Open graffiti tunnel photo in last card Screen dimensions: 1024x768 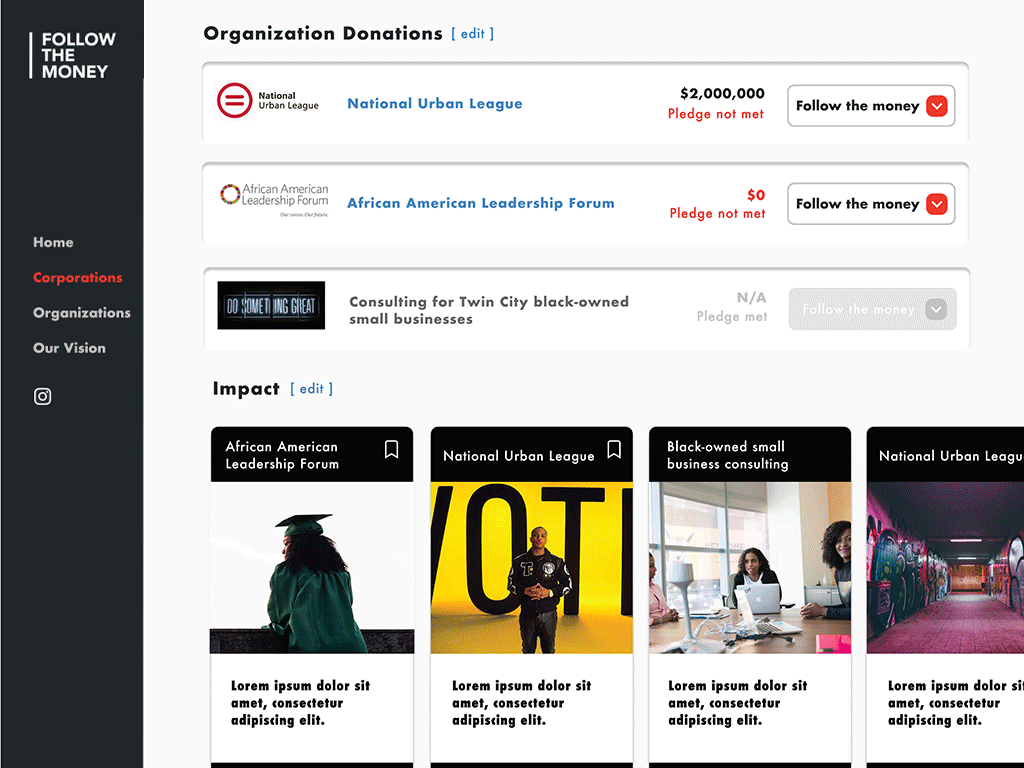click(945, 568)
